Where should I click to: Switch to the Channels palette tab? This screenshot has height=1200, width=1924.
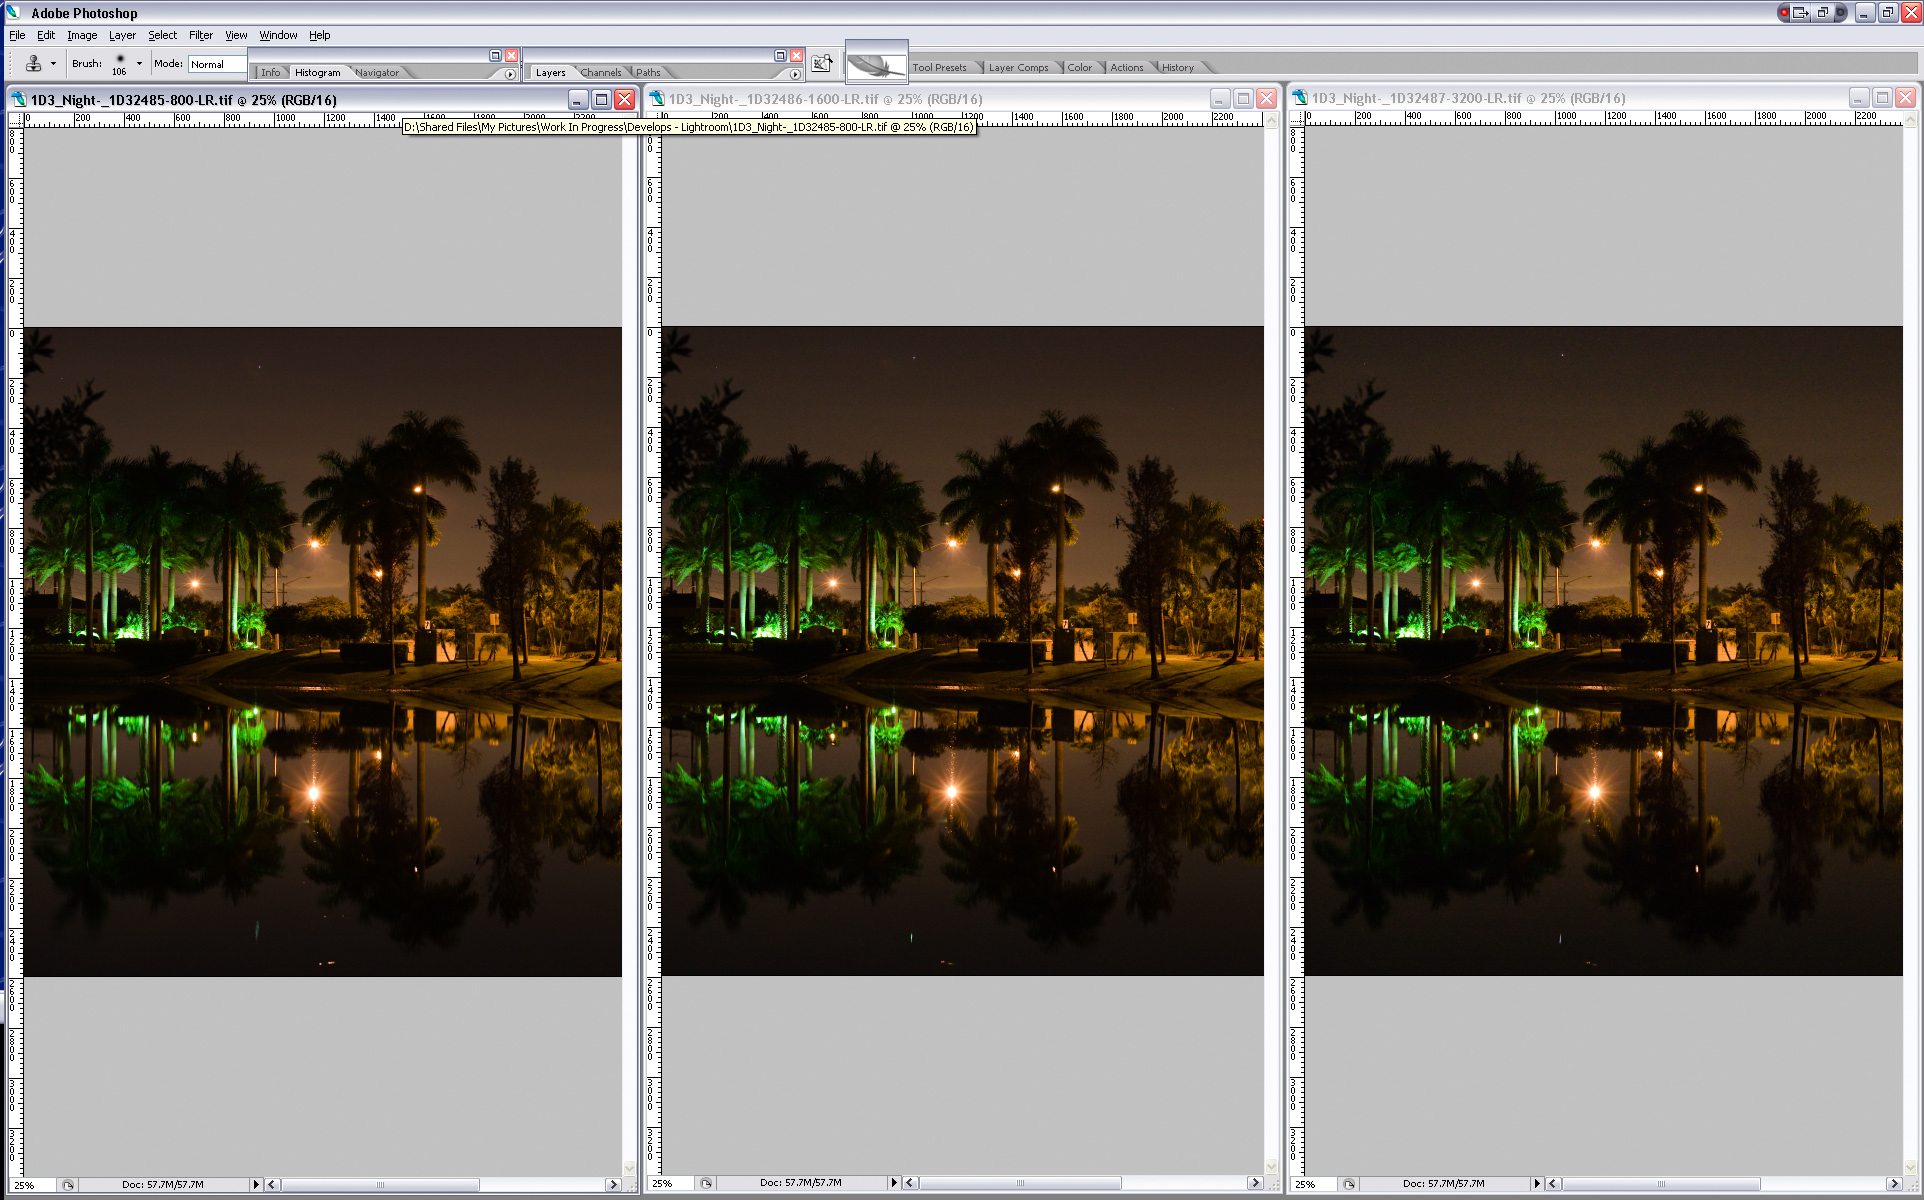600,72
